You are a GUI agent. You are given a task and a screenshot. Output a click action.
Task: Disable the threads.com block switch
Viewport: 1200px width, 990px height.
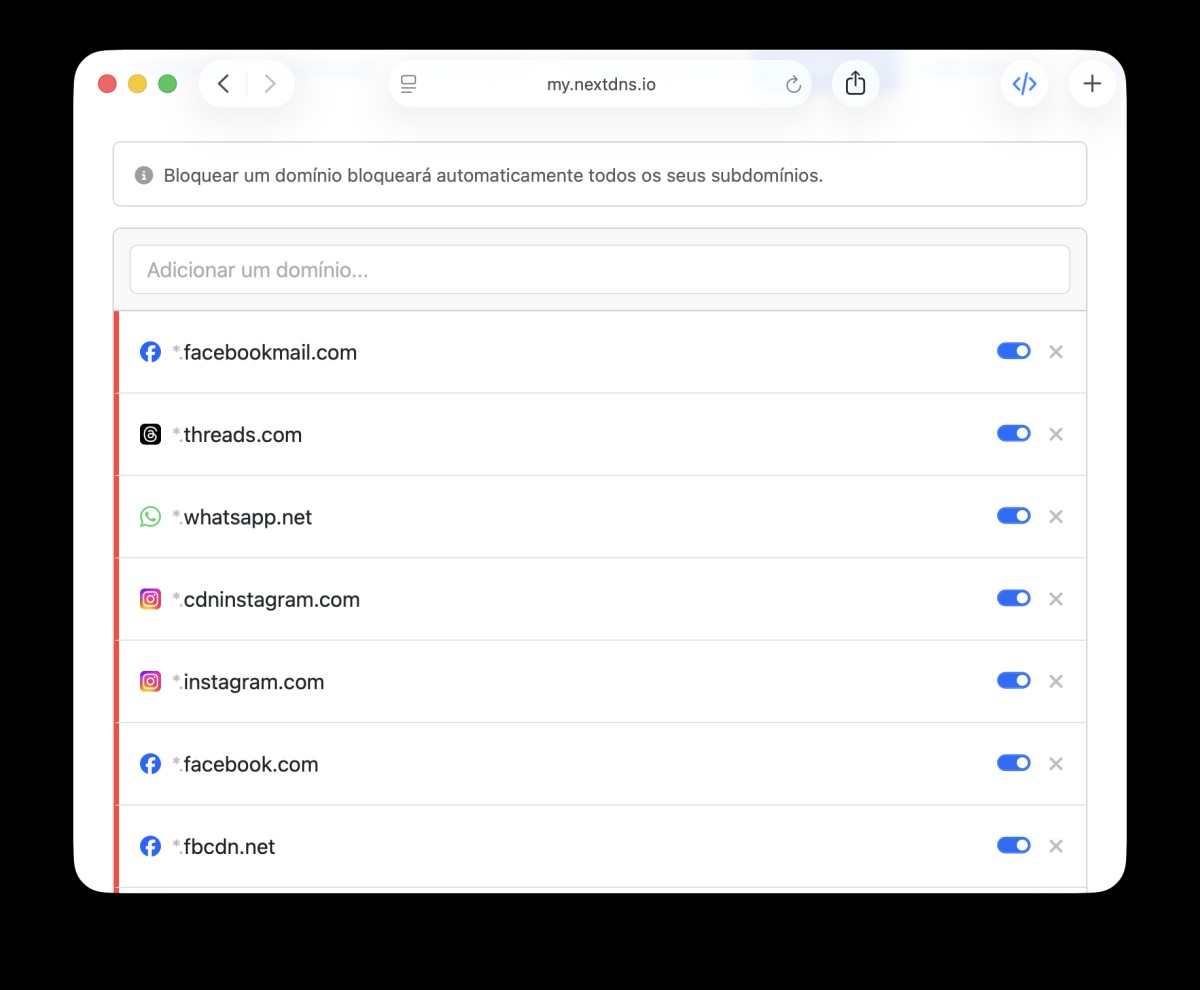1013,433
